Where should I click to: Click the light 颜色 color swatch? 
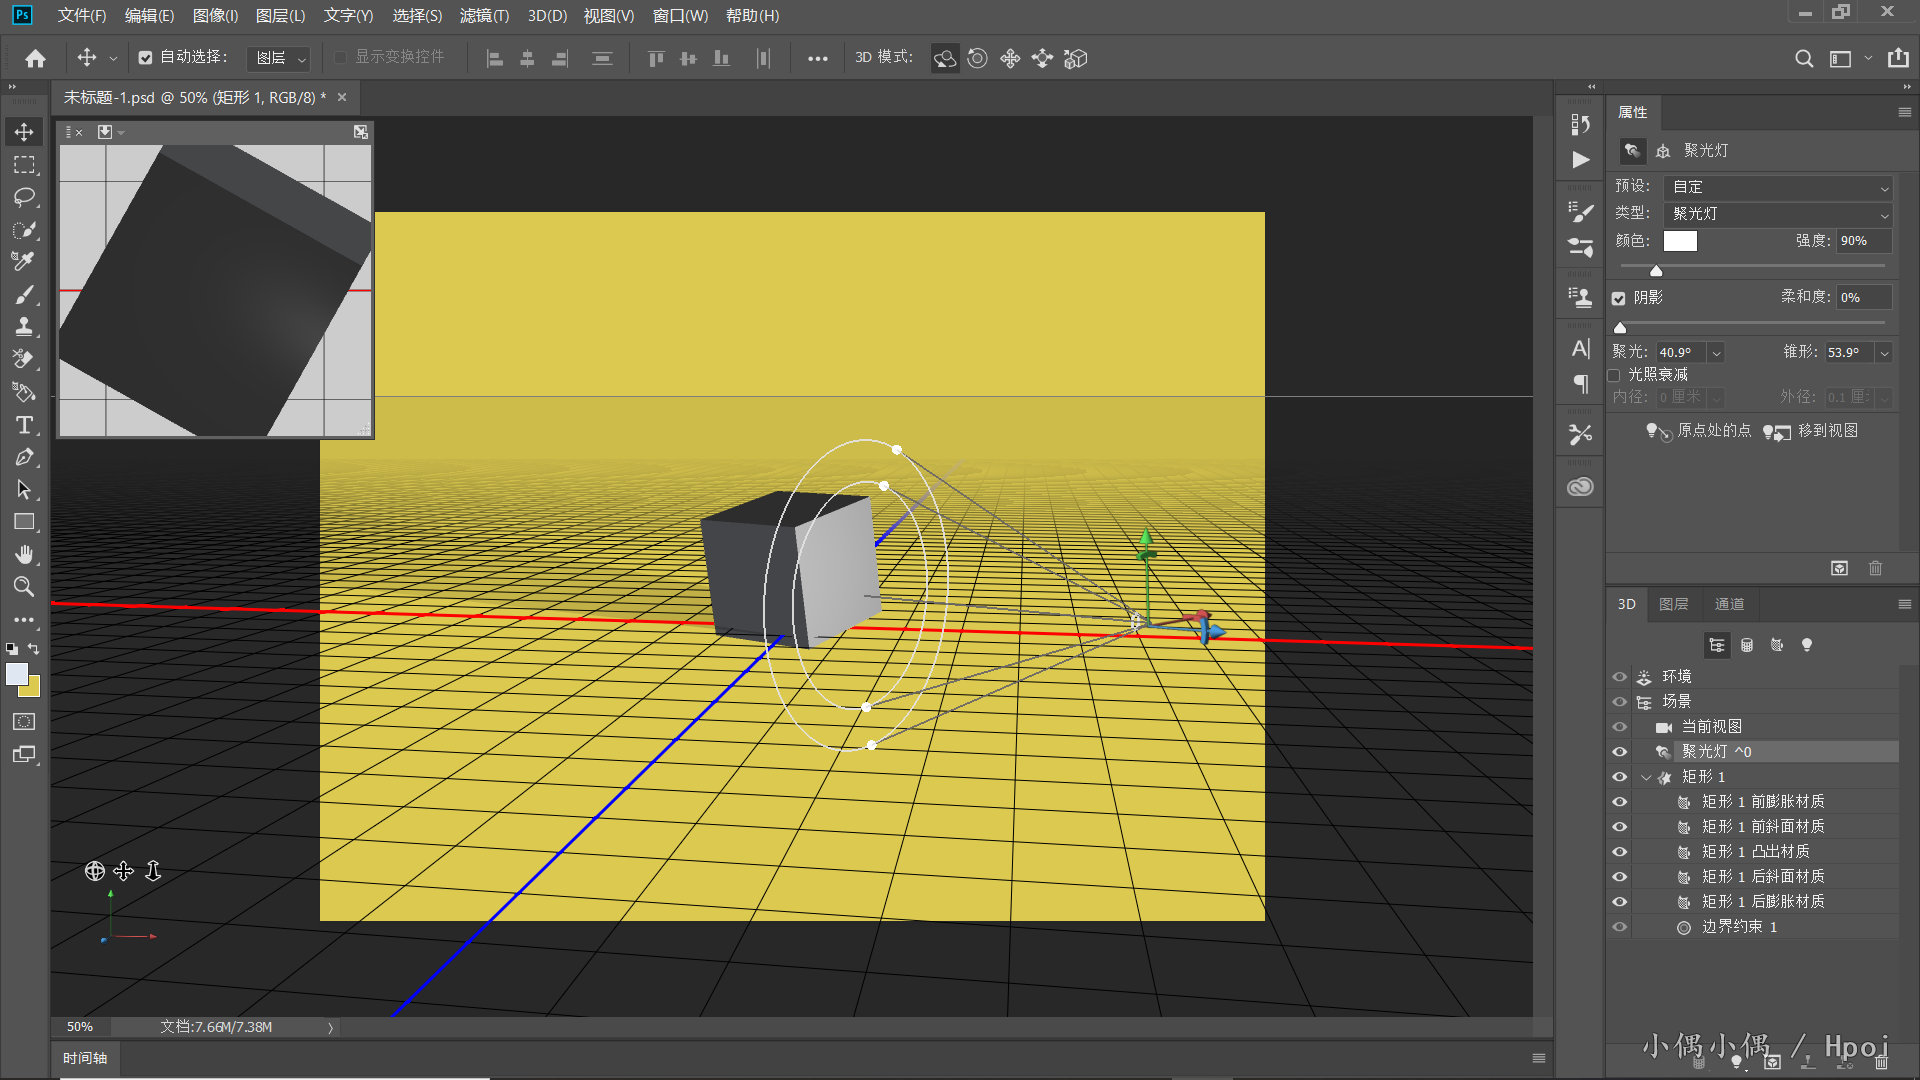coord(1680,241)
